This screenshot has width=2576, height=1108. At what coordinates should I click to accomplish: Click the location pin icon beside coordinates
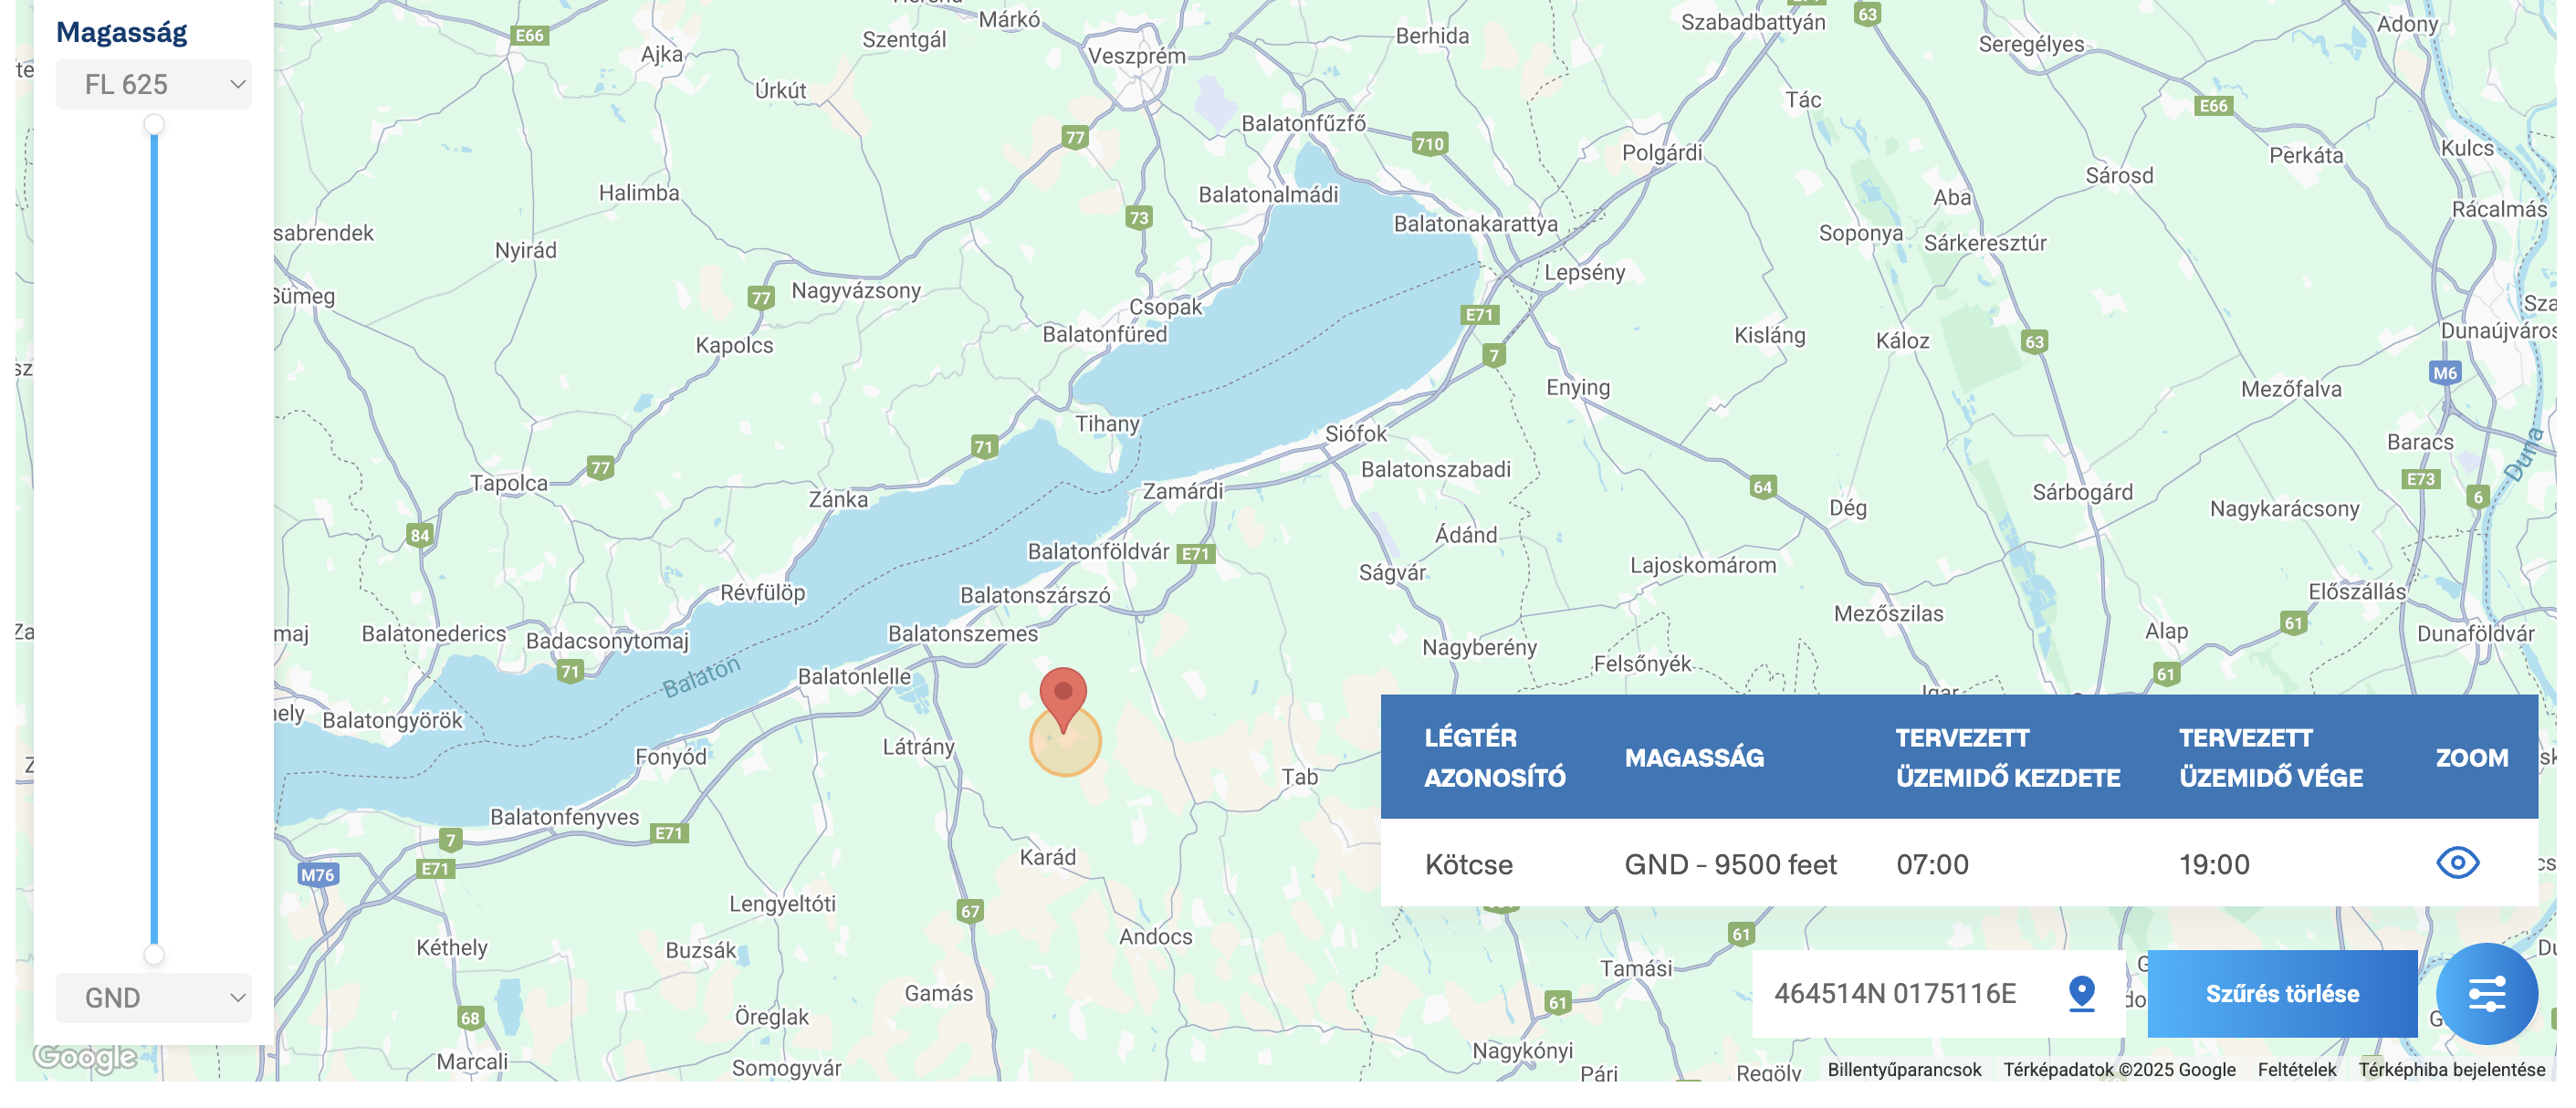2081,993
